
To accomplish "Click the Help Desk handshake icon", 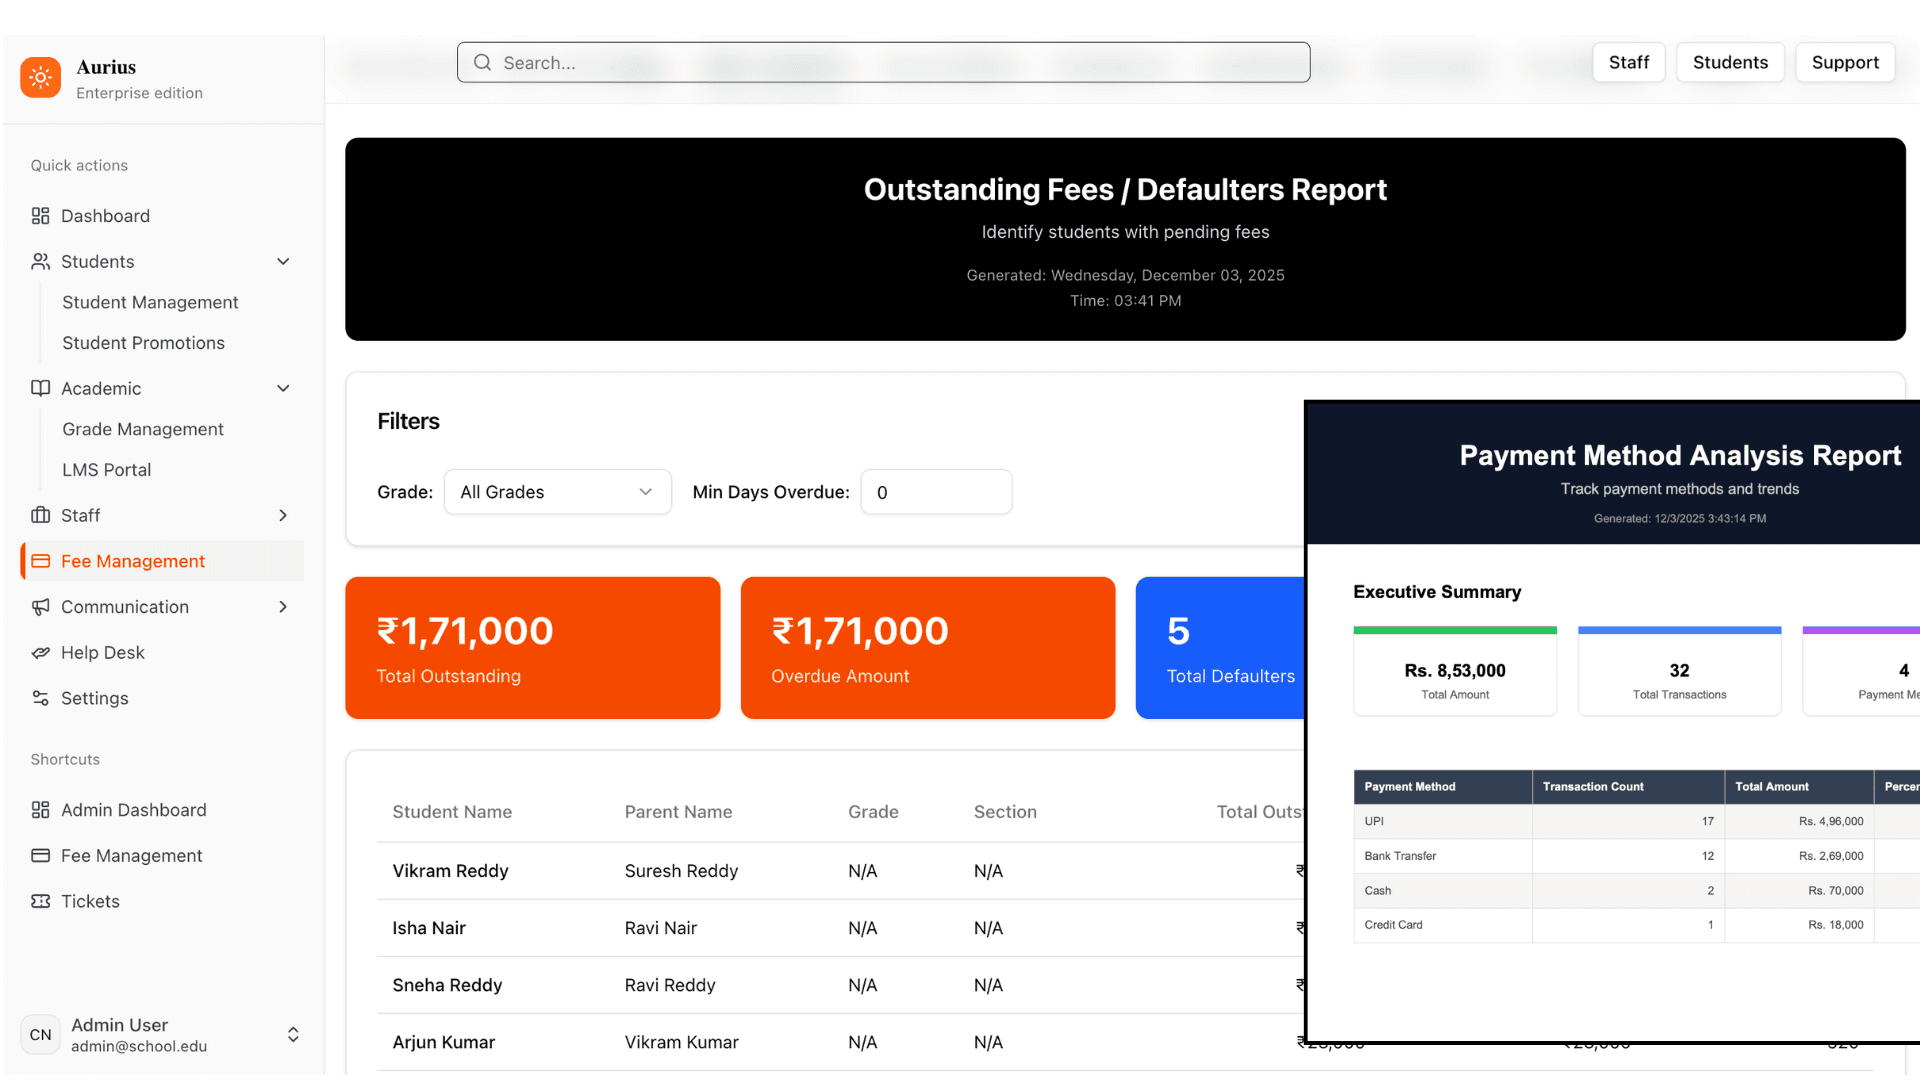I will pyautogui.click(x=40, y=653).
